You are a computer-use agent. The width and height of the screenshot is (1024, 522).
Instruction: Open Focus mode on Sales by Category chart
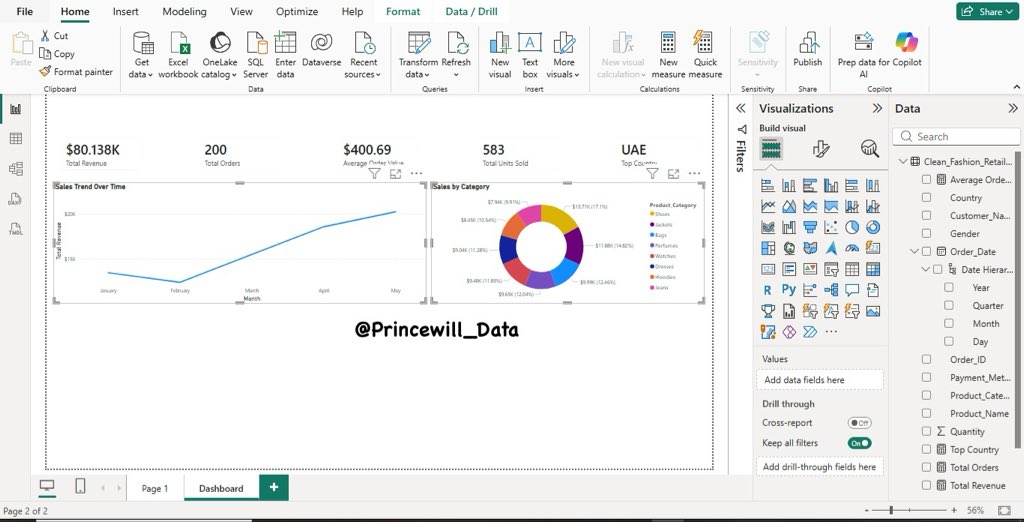(x=673, y=174)
